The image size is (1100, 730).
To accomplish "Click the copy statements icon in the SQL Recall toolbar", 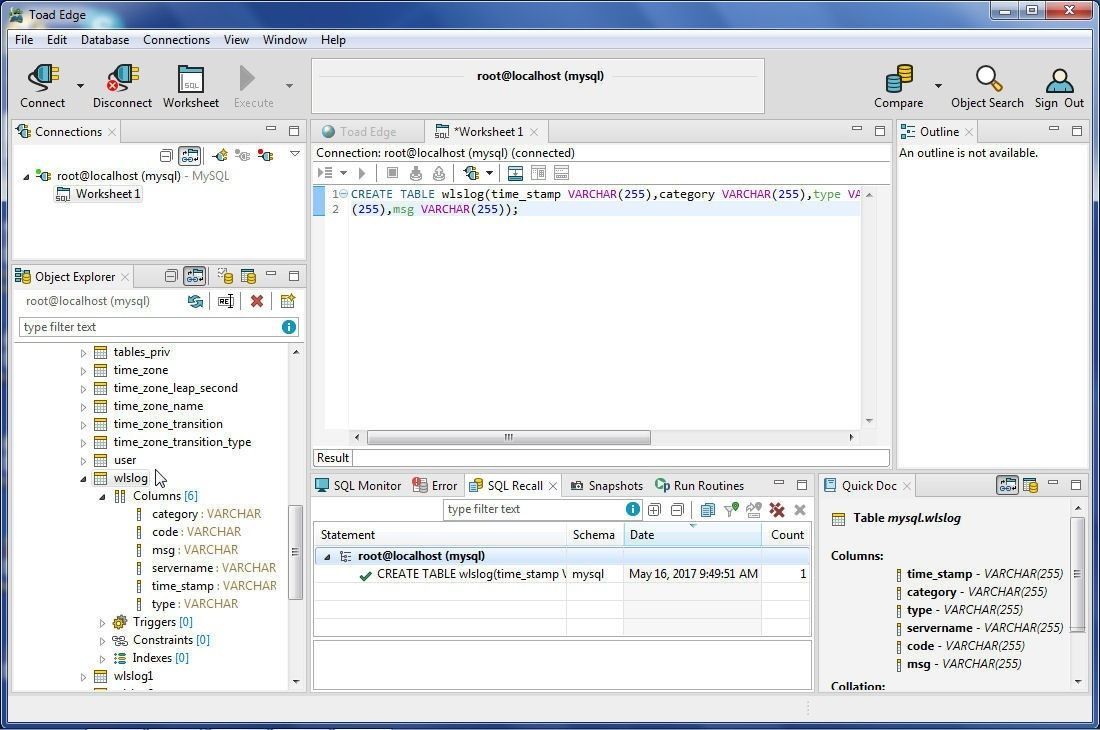I will tap(707, 510).
